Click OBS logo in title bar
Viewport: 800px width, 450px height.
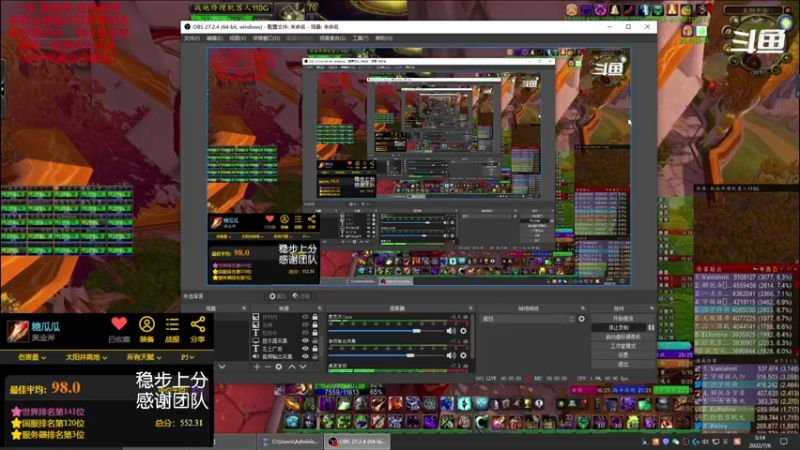(x=187, y=27)
